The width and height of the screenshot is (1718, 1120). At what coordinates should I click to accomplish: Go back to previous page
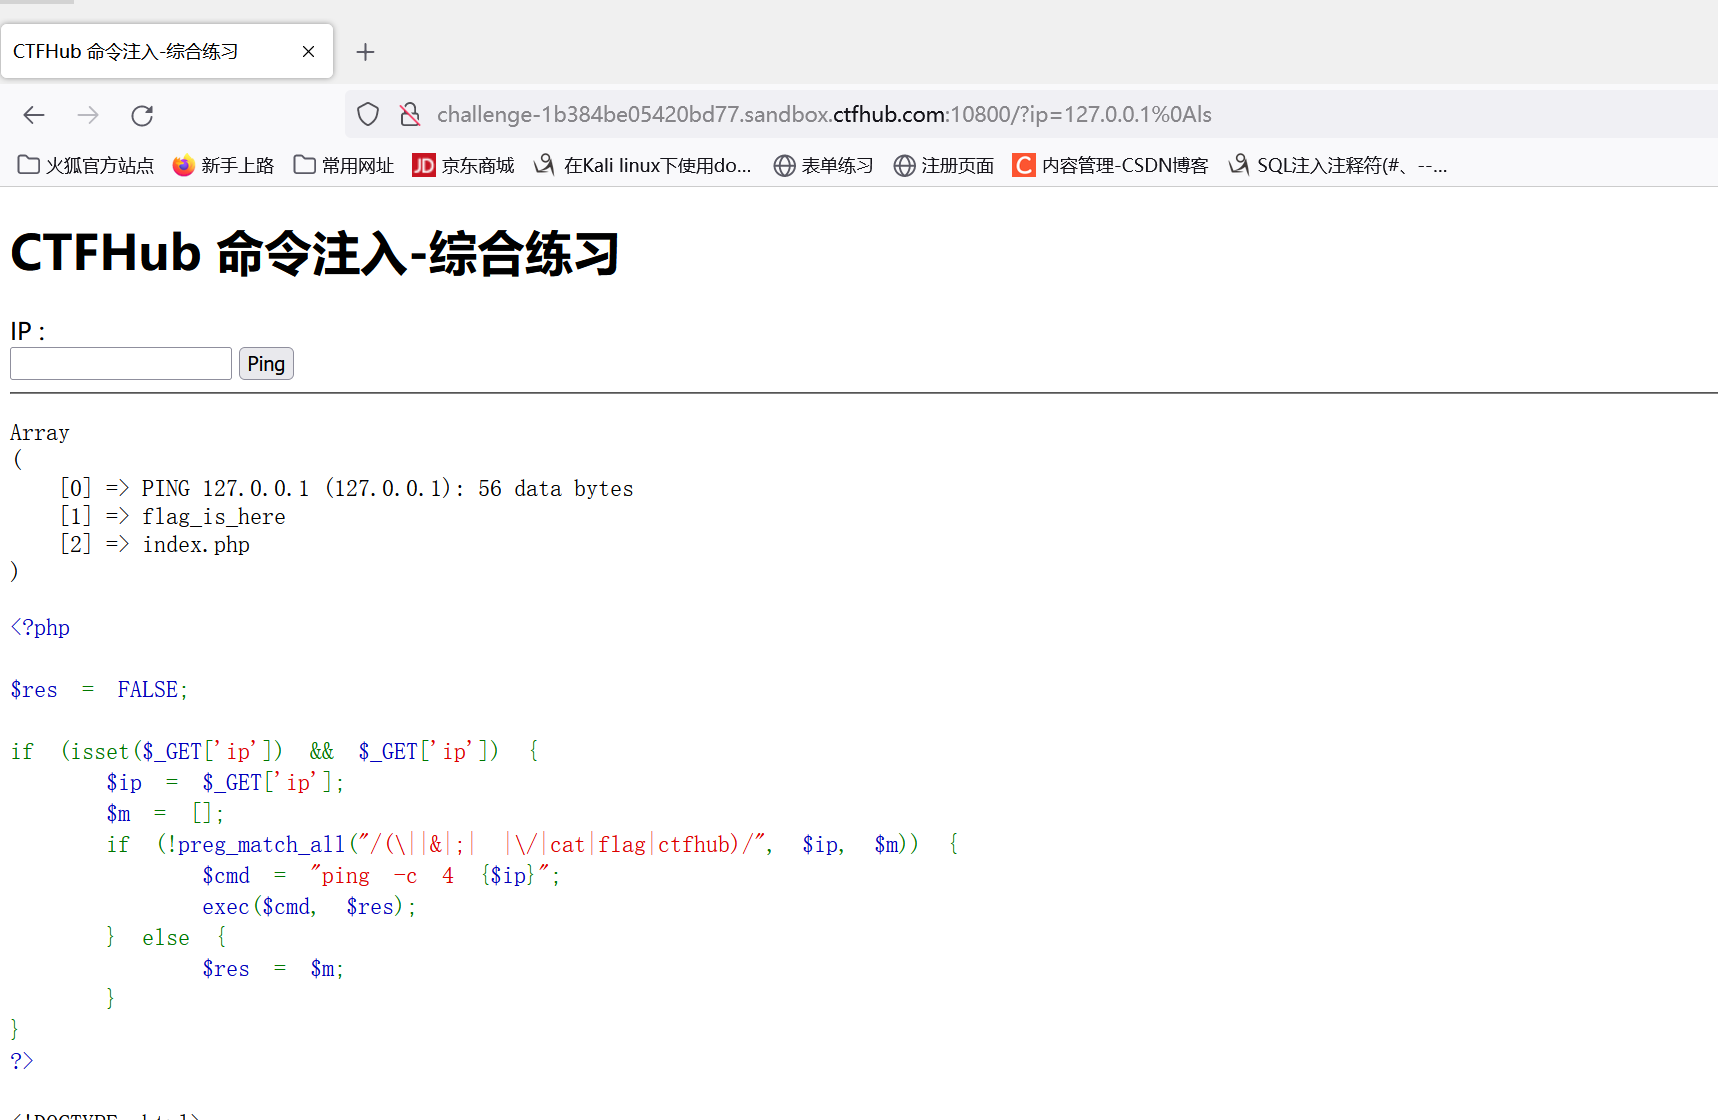[34, 115]
